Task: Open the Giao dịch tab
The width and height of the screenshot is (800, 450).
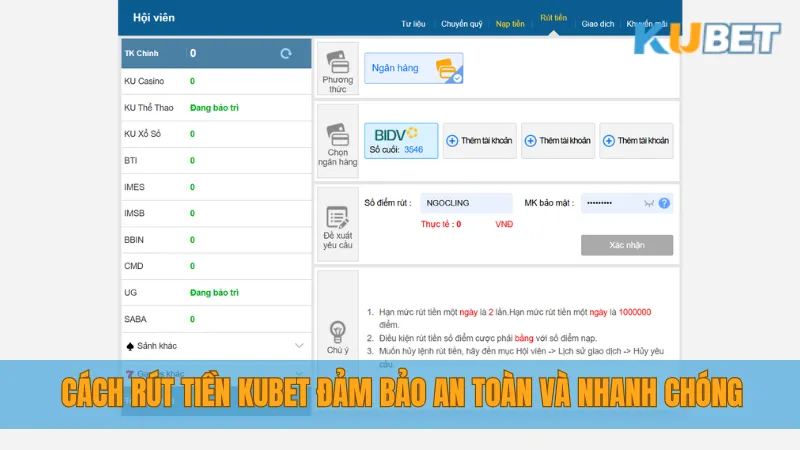Action: tap(598, 24)
